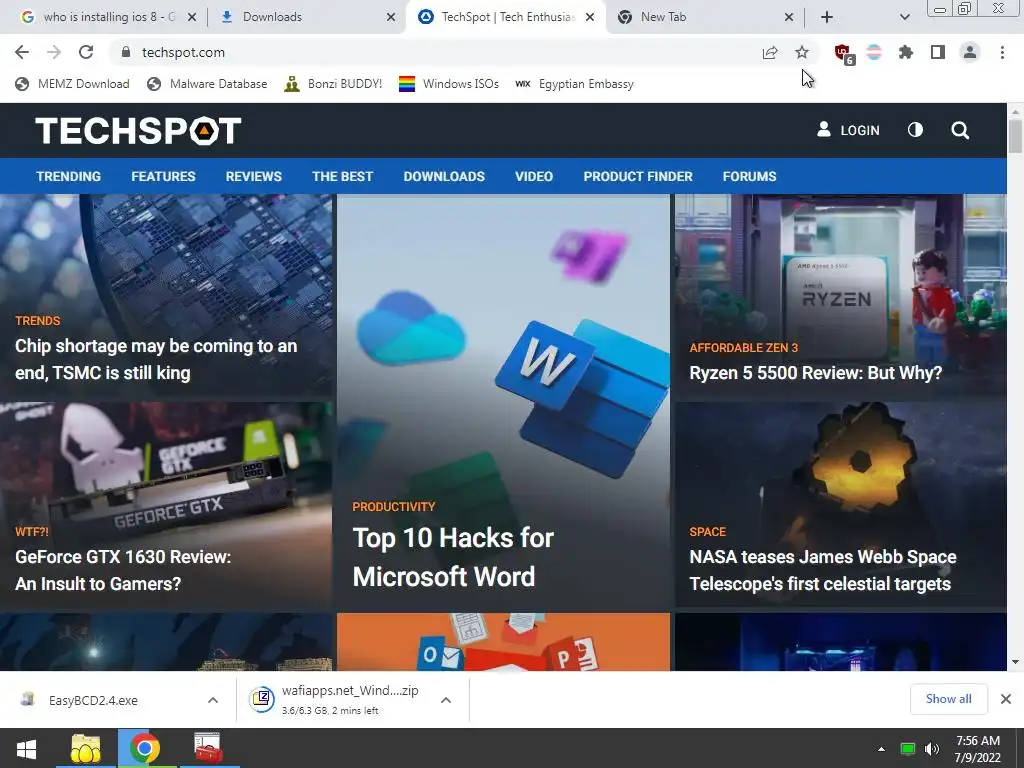This screenshot has height=768, width=1024.
Task: Open EasyBCD2.4.exe download item
Action: point(93,700)
